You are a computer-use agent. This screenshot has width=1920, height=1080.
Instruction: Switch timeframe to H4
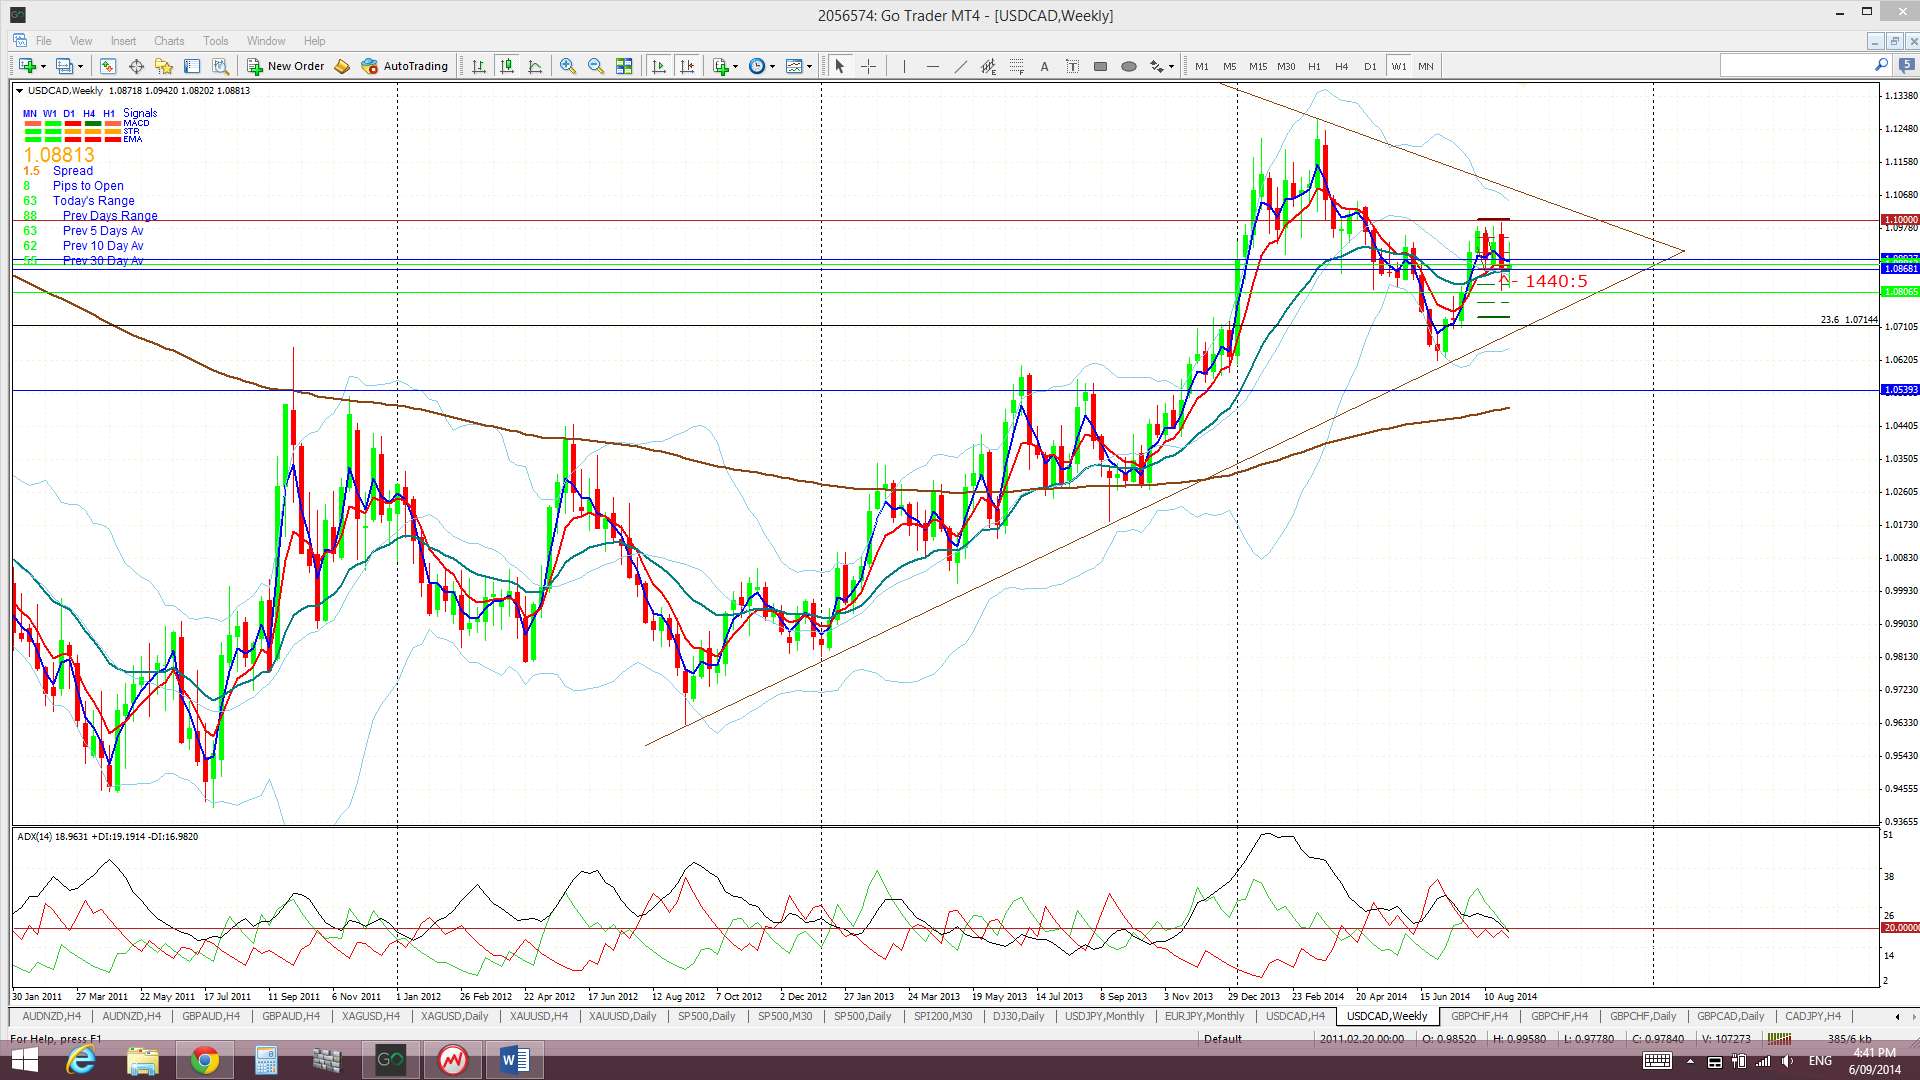[x=1342, y=66]
